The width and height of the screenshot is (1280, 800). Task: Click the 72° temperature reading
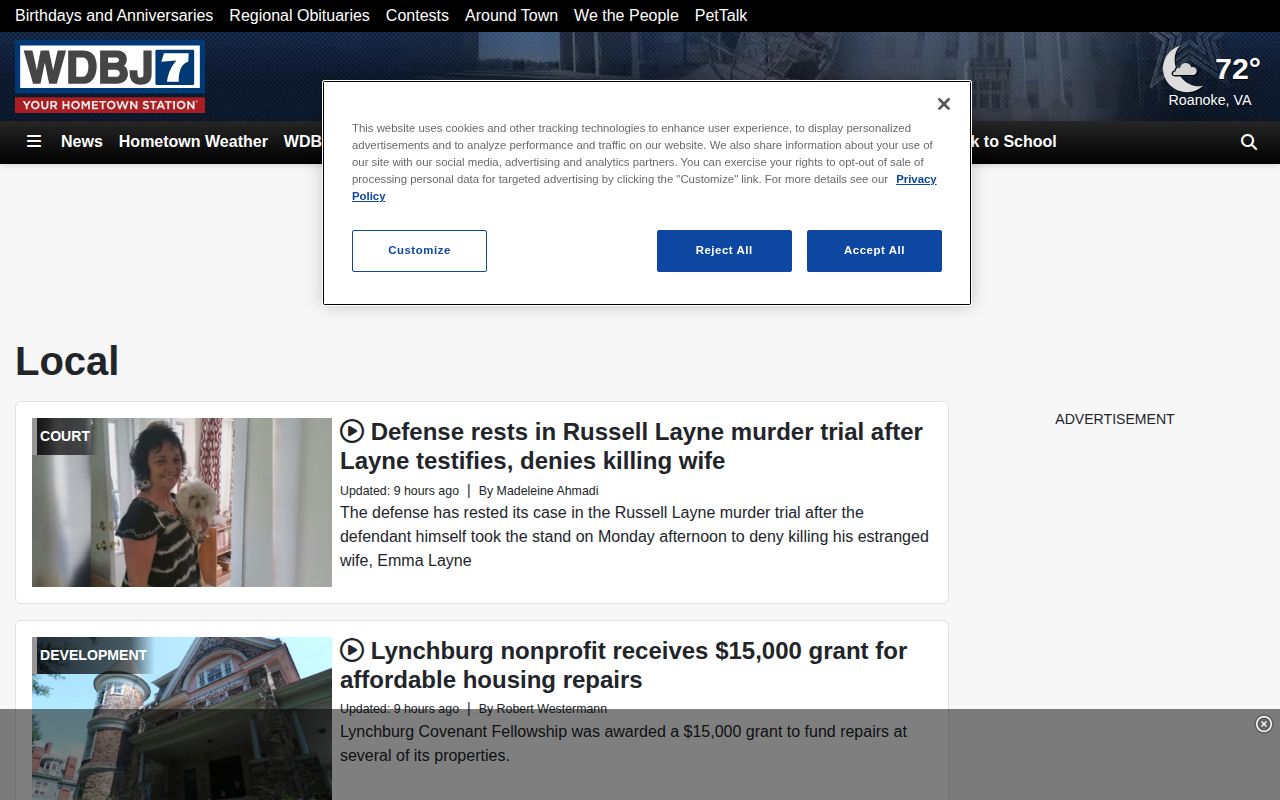click(1238, 69)
